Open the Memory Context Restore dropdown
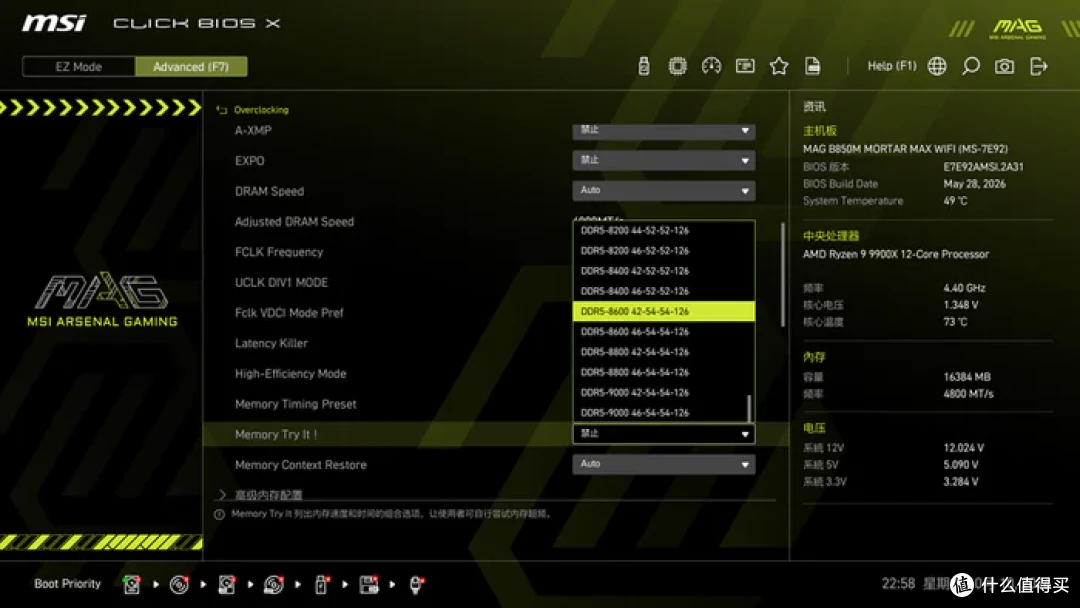The height and width of the screenshot is (608, 1080). pos(663,464)
